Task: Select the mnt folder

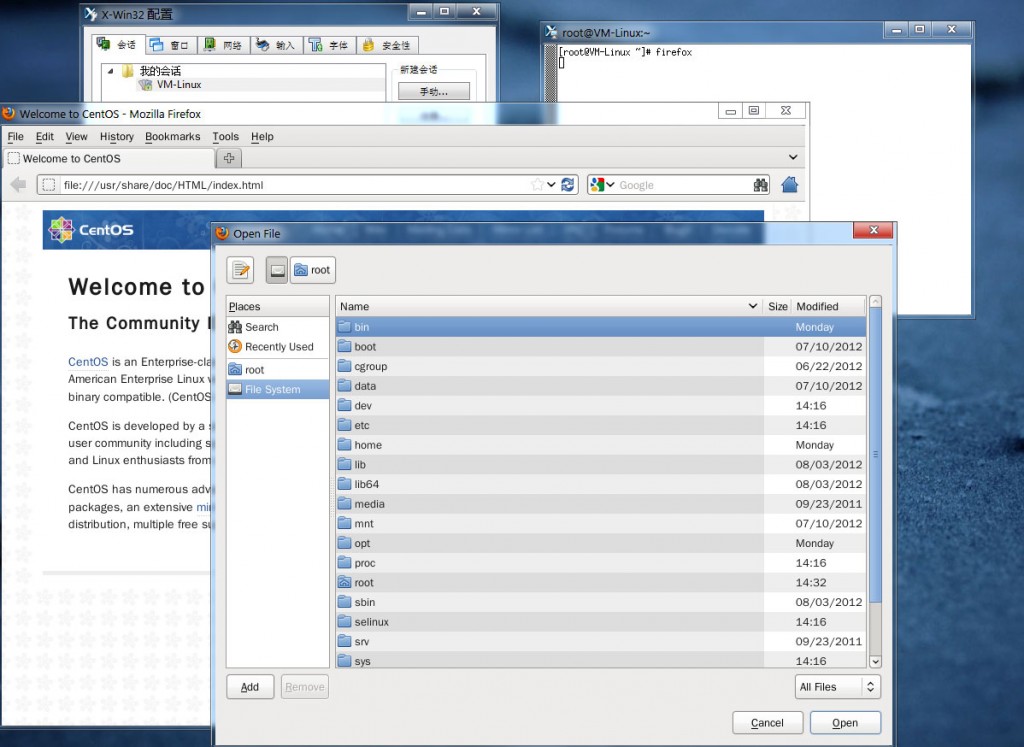Action: point(601,523)
